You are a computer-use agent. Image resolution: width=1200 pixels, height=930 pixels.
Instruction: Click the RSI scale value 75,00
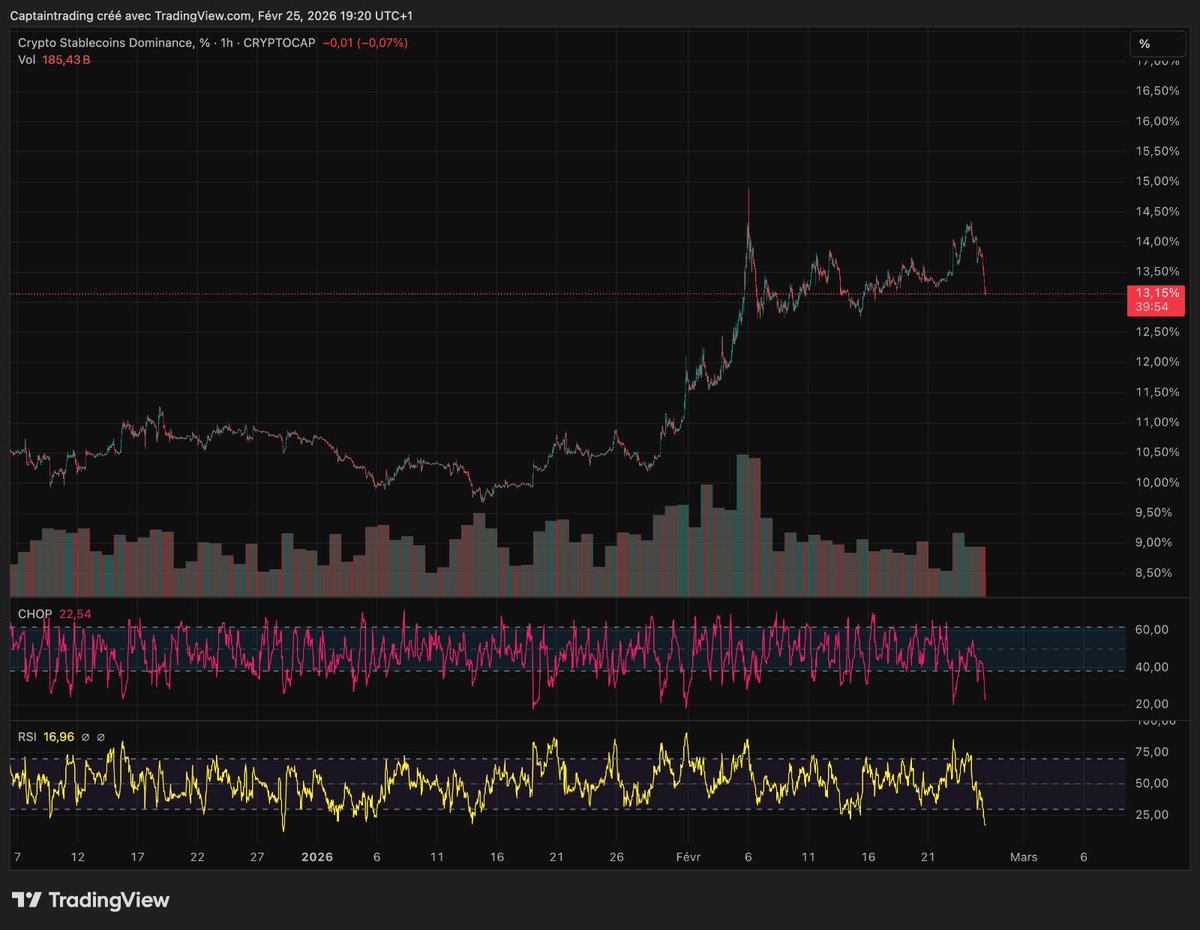tap(1154, 752)
